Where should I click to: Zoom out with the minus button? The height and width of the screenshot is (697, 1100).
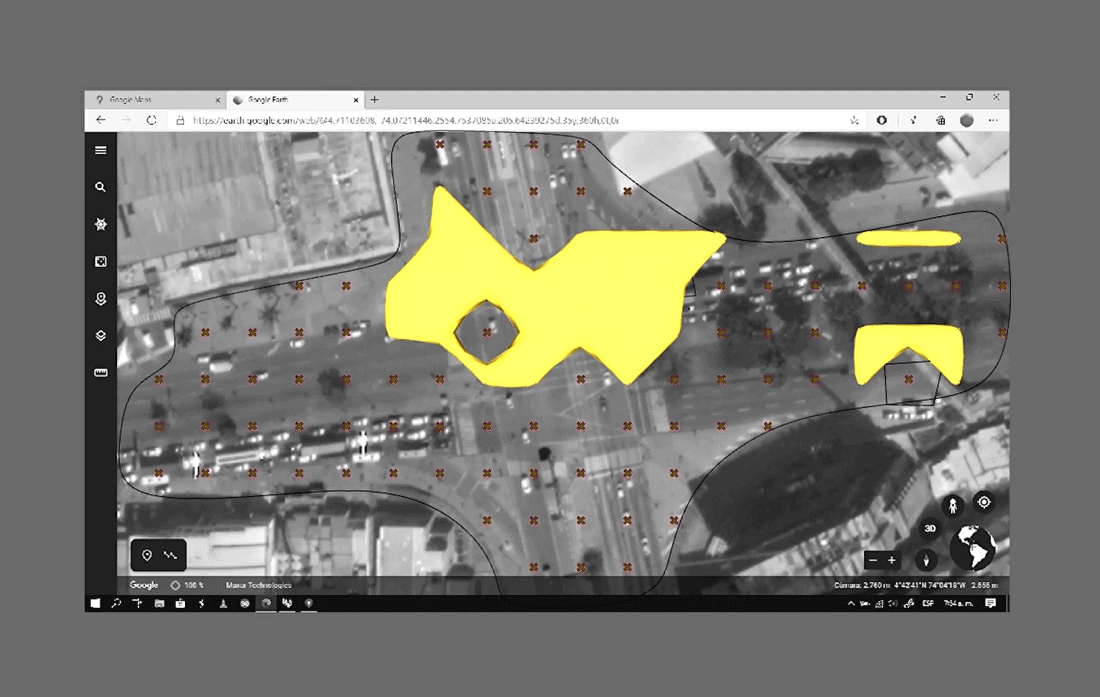point(873,560)
